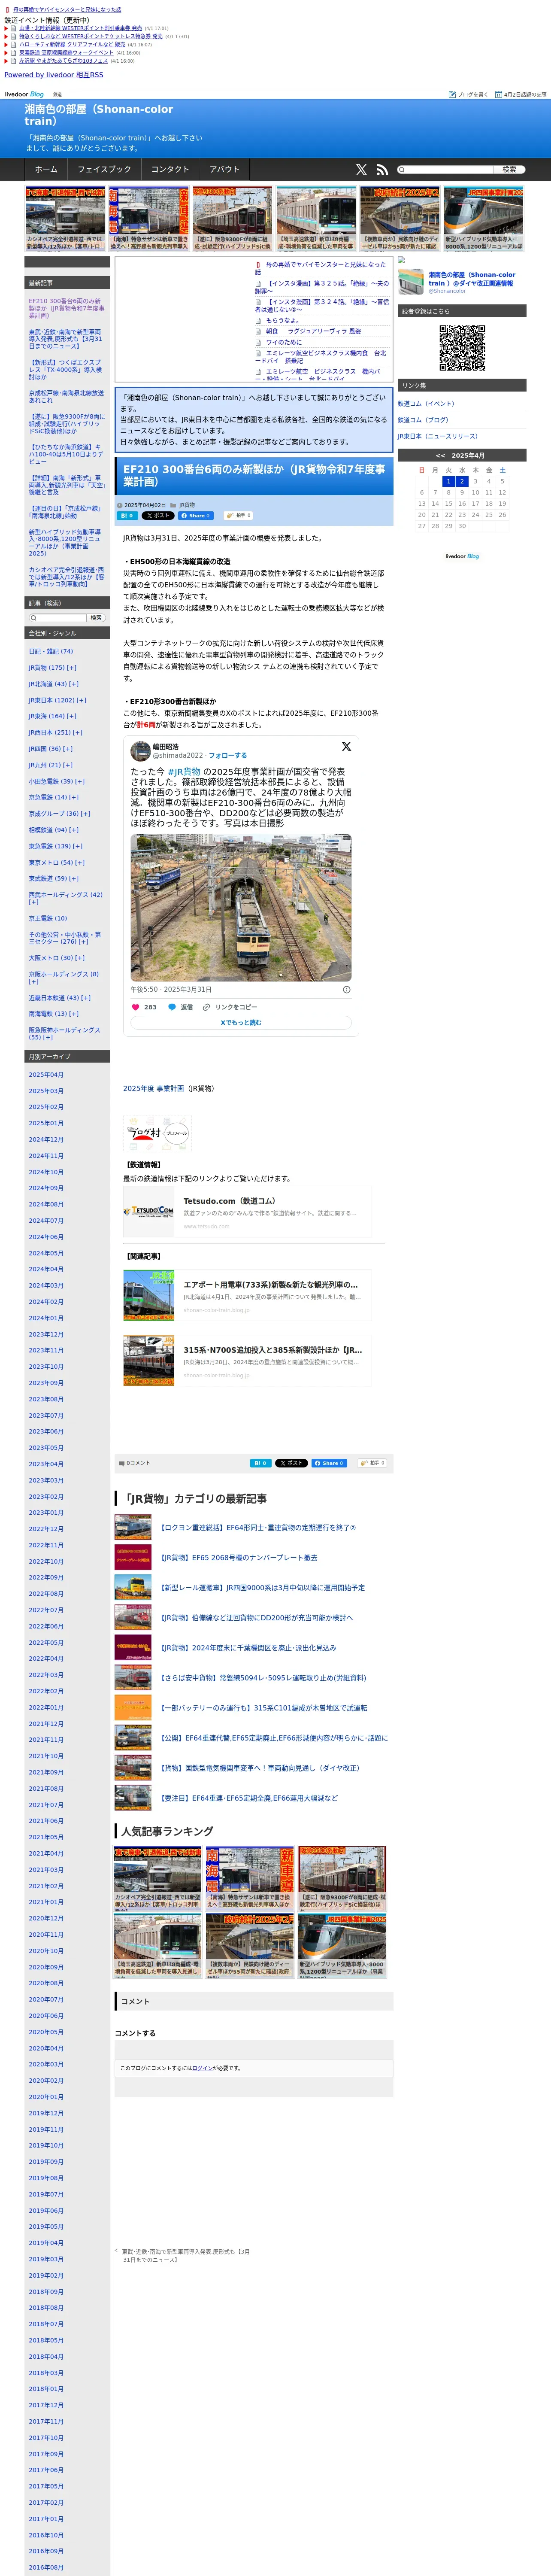551x2576 pixels.
Task: Click the 拍手 clap button in the article footer
Action: point(372,1463)
